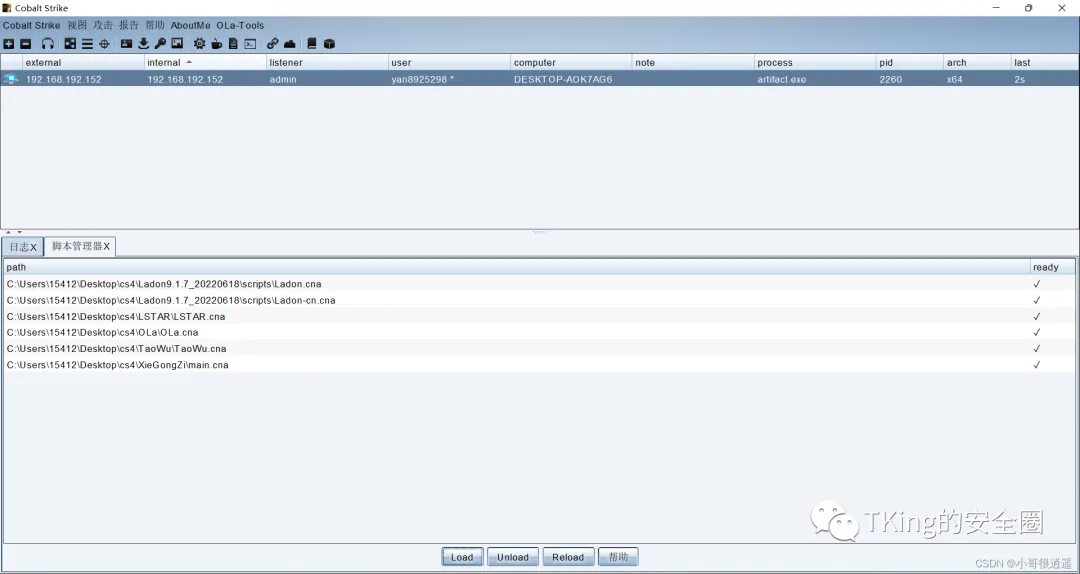The image size is (1080, 574).
Task: Click the chain link host file icon
Action: point(273,44)
